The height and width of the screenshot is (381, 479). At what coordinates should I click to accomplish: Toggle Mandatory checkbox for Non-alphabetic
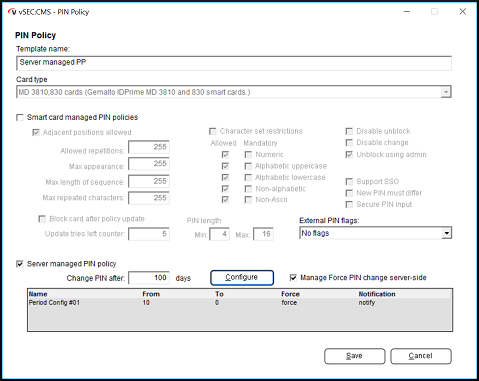coord(248,189)
